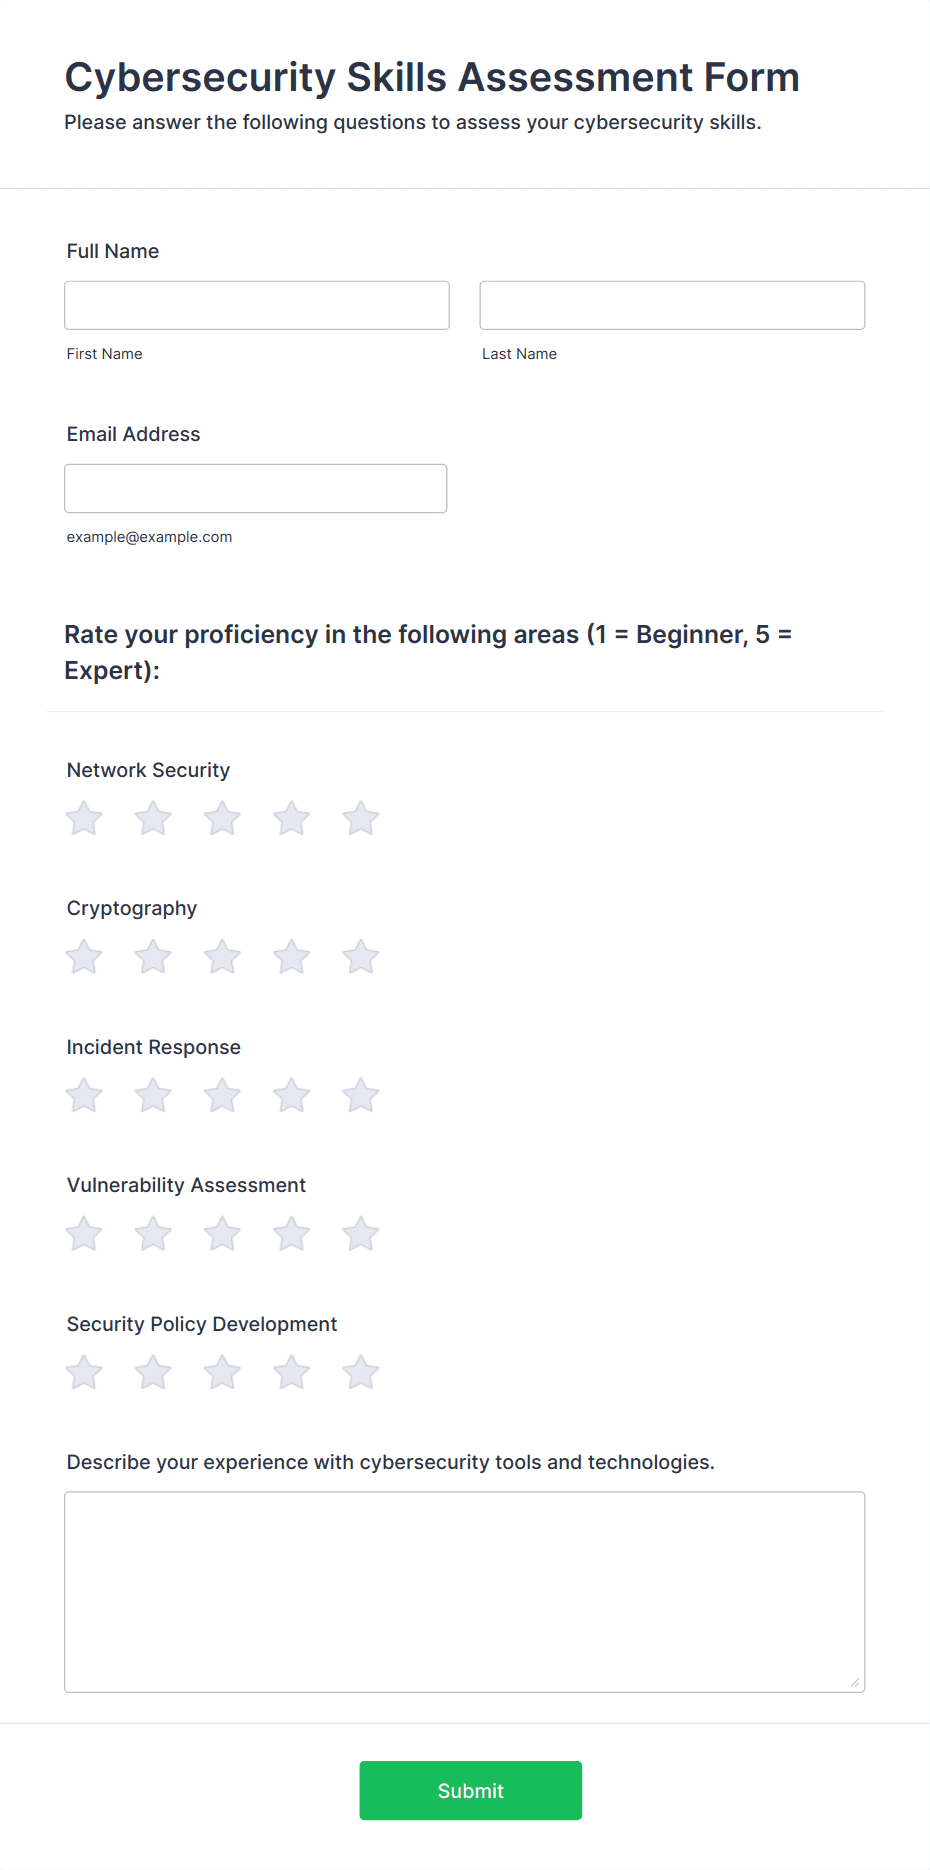
Task: Give Vulnerability Assessment five stars
Action: [x=361, y=1234]
